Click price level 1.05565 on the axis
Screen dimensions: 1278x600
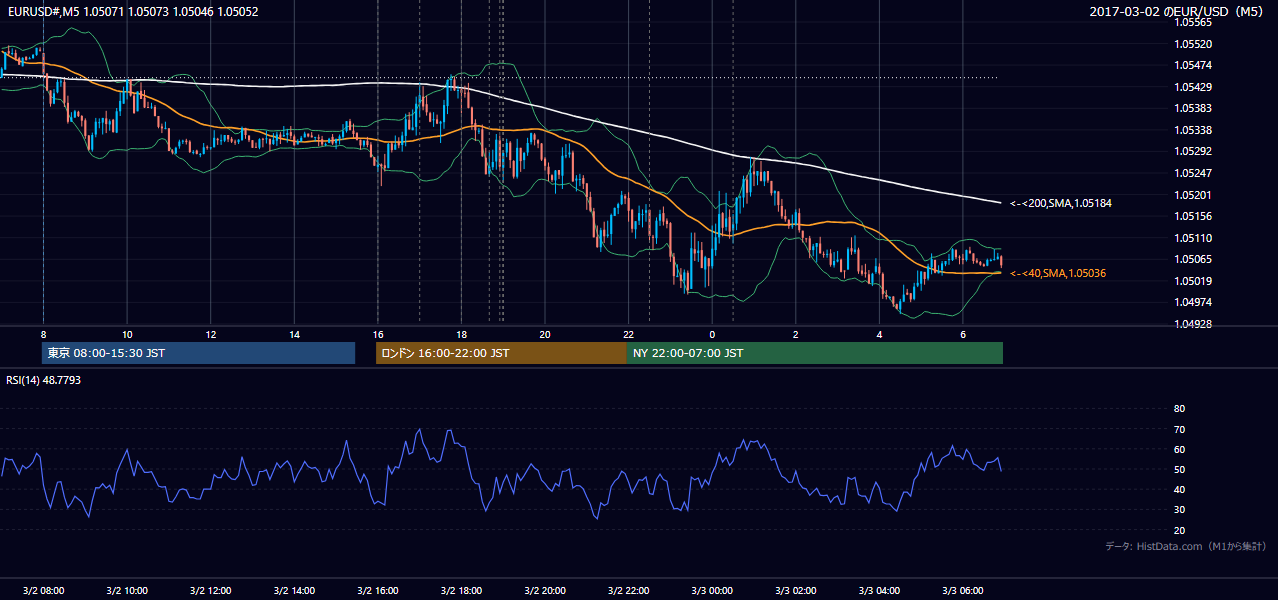[1193, 22]
